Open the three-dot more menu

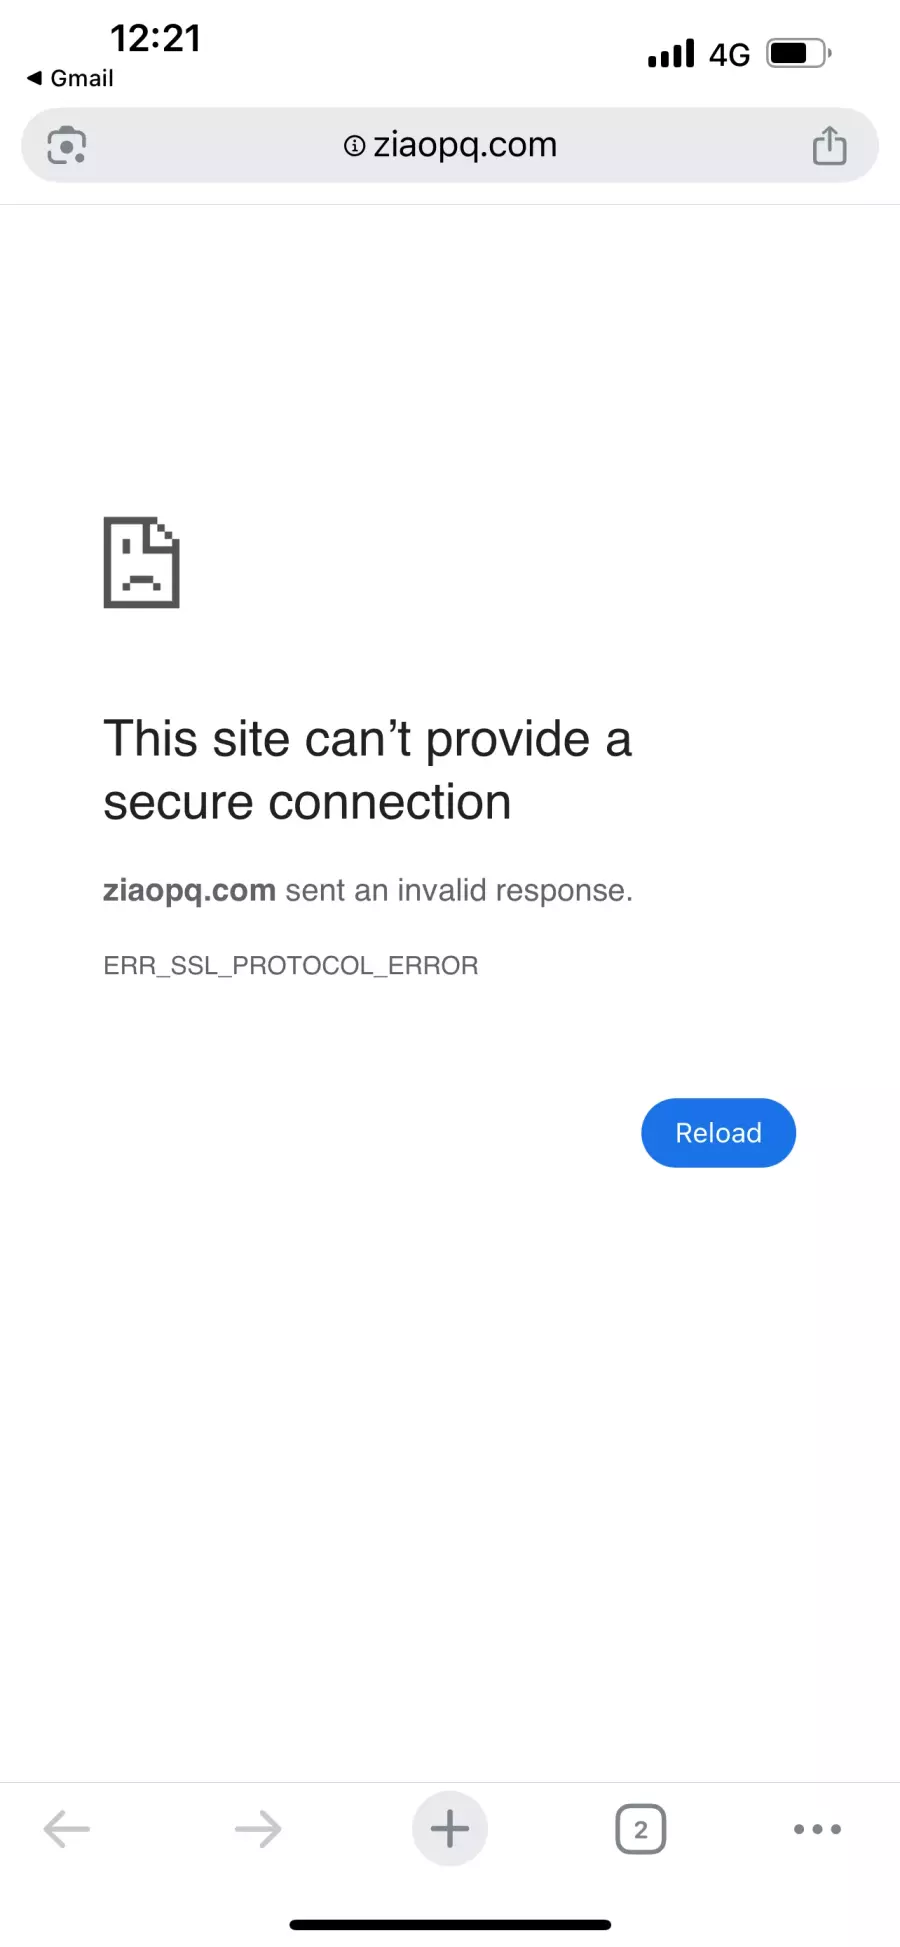pyautogui.click(x=817, y=1829)
